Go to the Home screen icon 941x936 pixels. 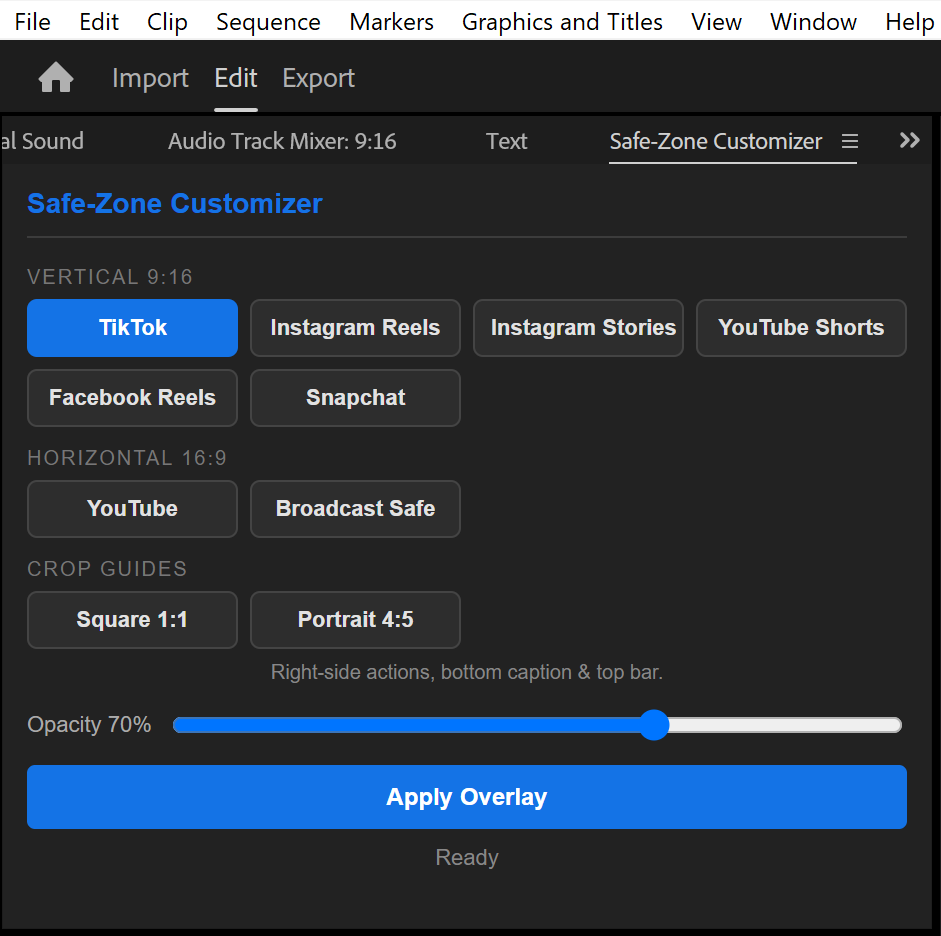point(56,77)
